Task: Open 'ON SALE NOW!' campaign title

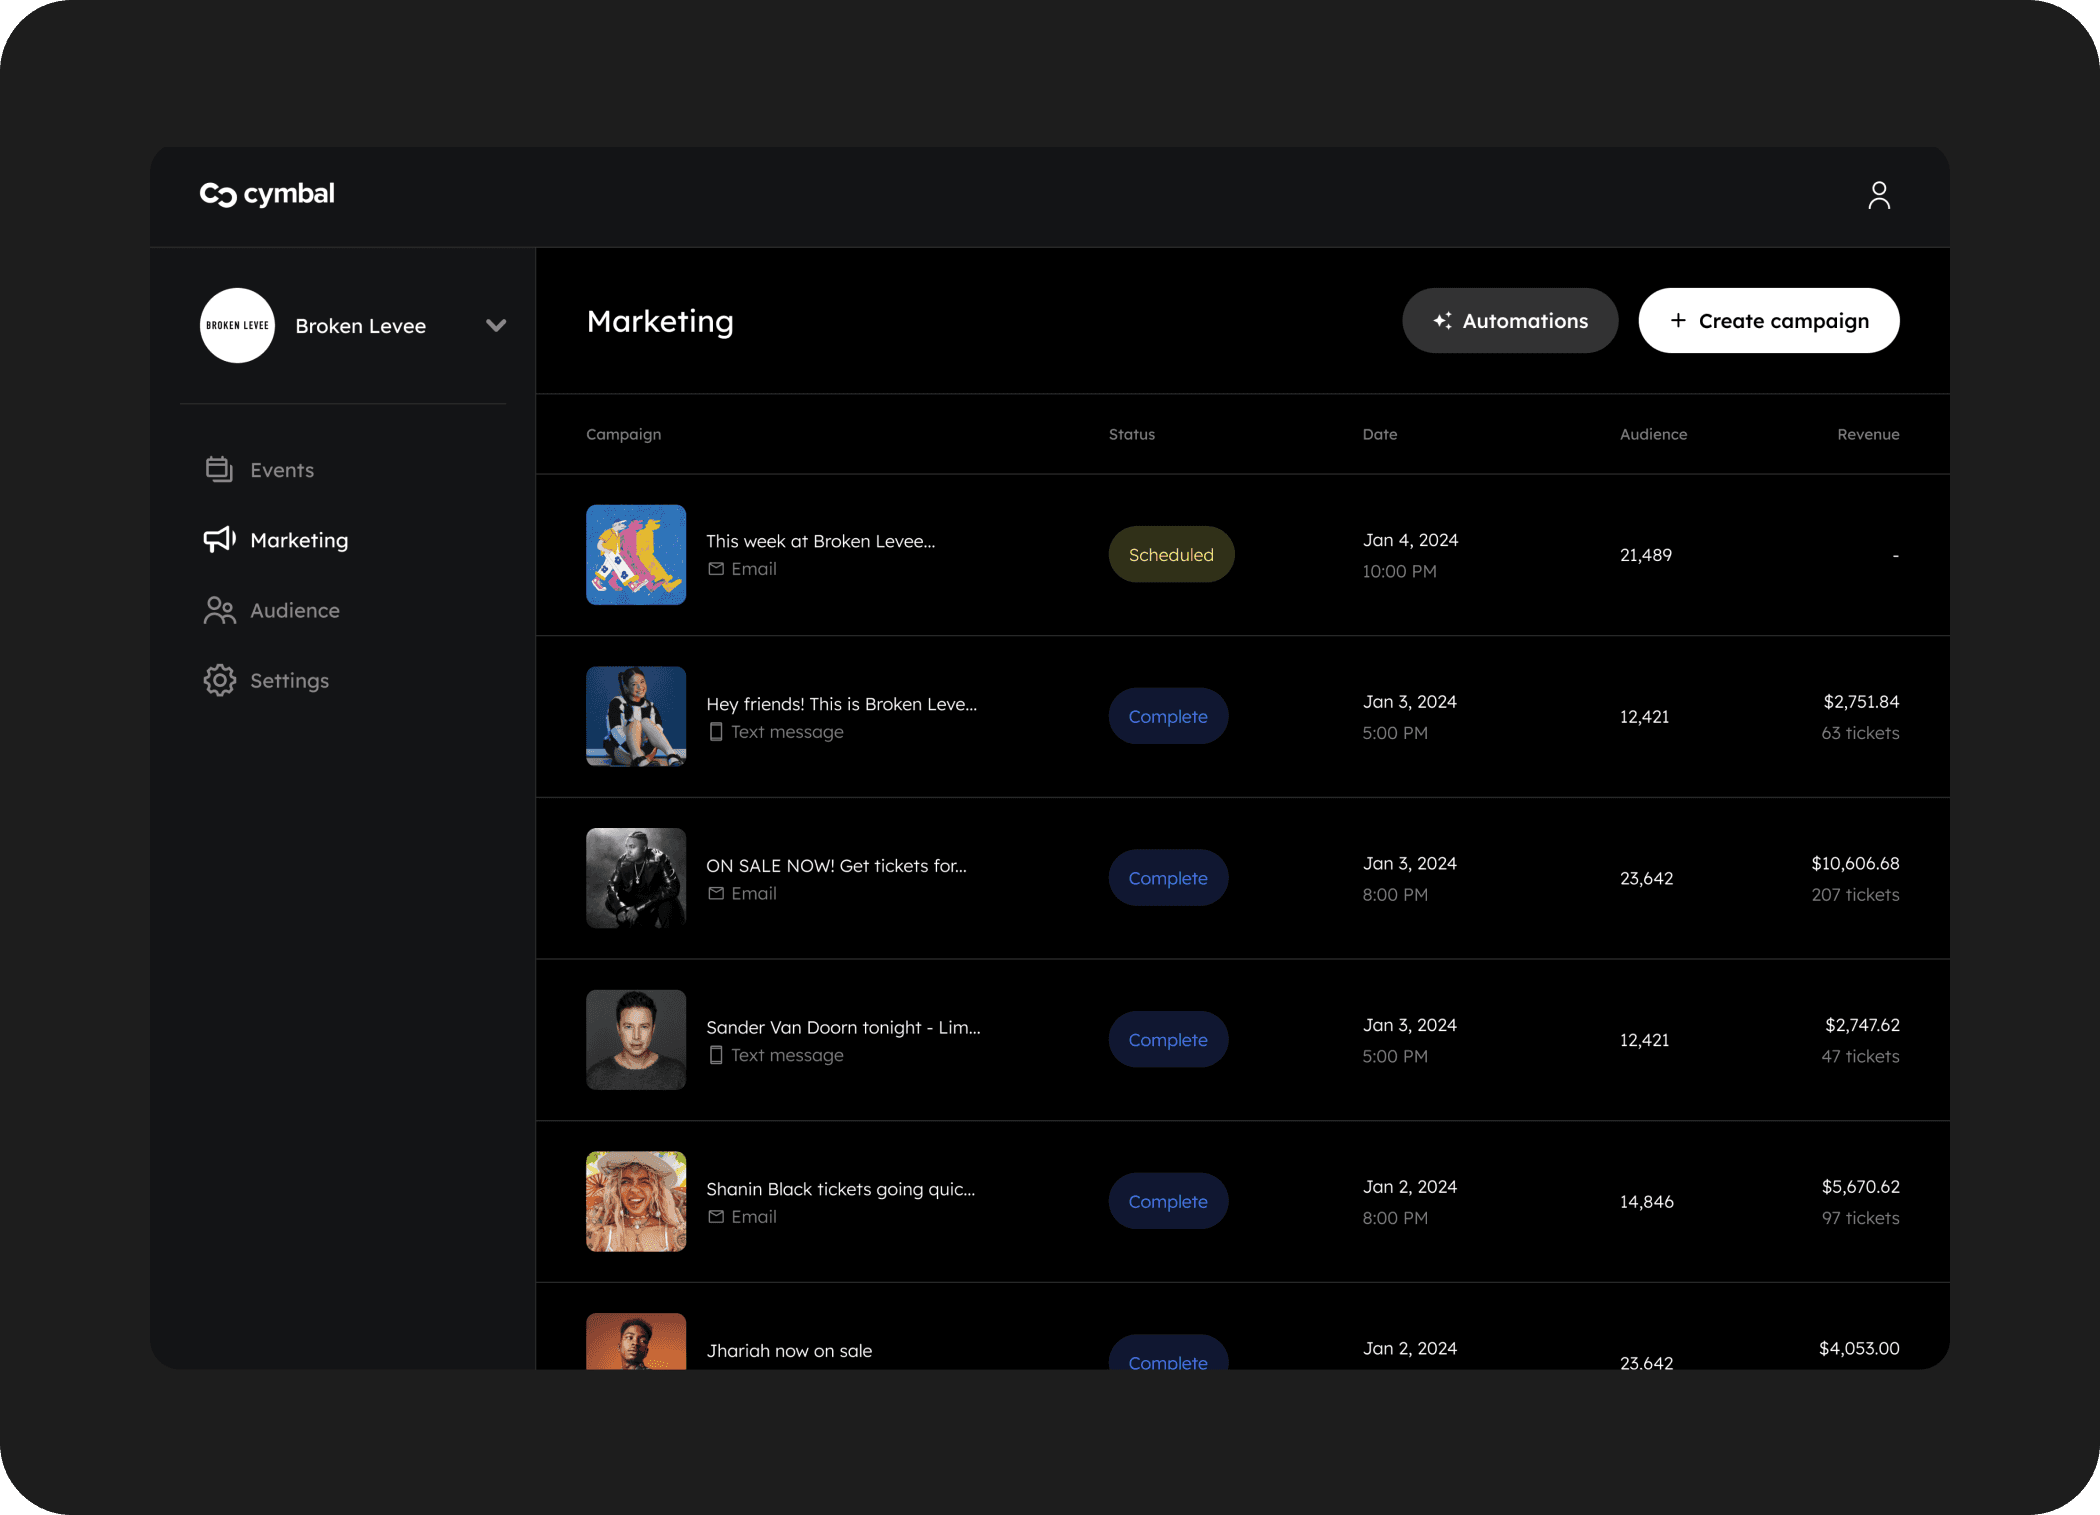Action: point(836,866)
